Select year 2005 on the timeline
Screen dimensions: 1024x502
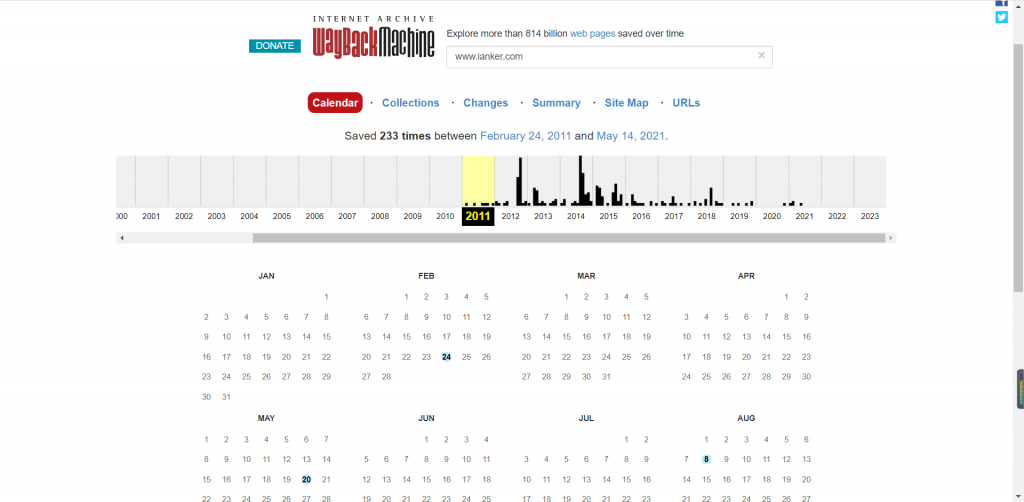[282, 216]
